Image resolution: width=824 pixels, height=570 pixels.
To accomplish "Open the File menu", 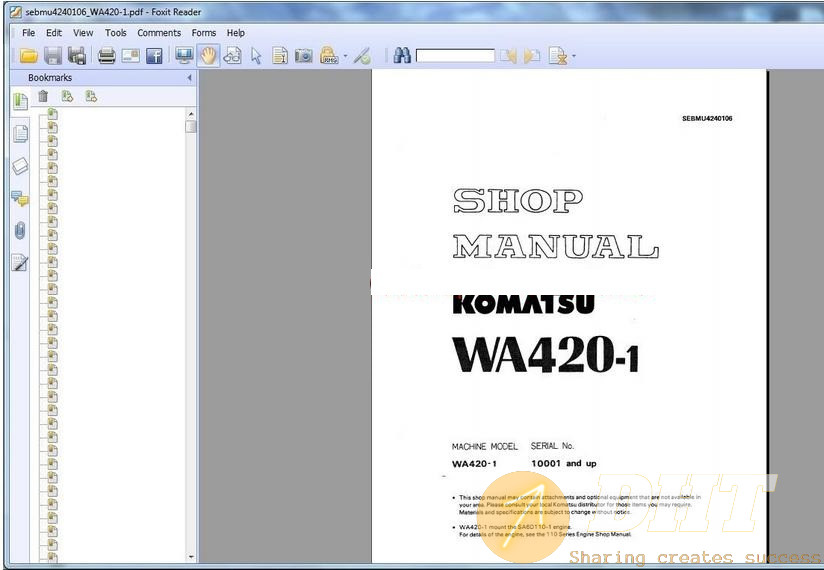I will (28, 33).
